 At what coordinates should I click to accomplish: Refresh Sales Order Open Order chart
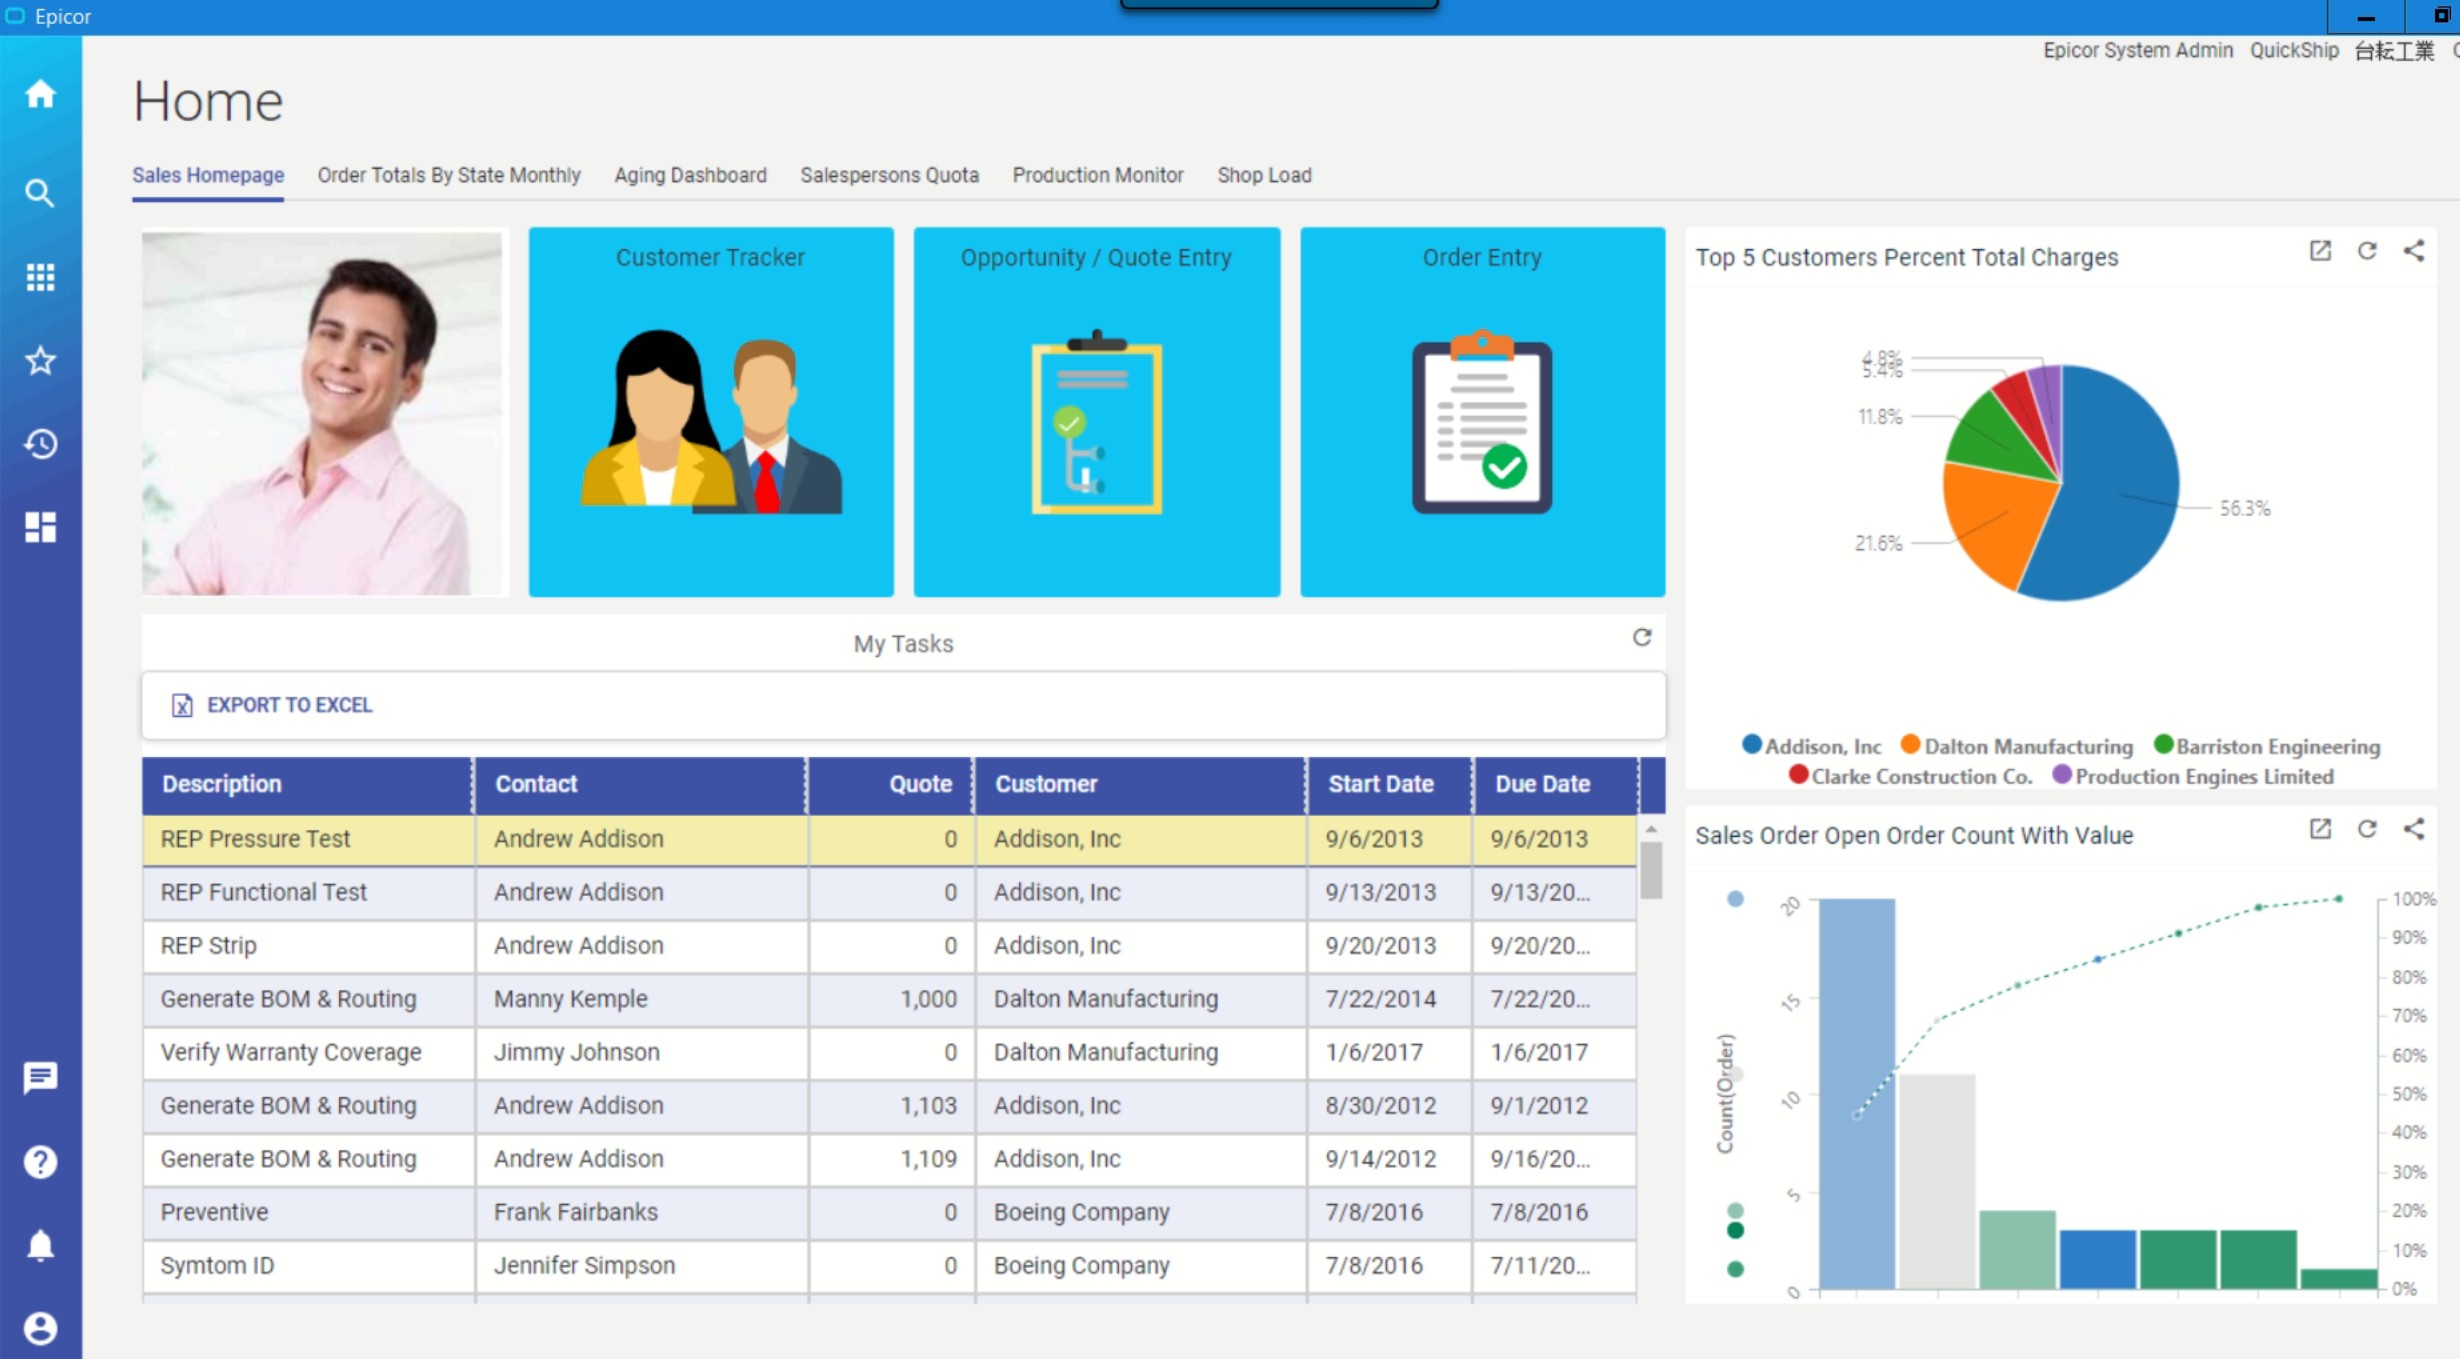(x=2367, y=829)
